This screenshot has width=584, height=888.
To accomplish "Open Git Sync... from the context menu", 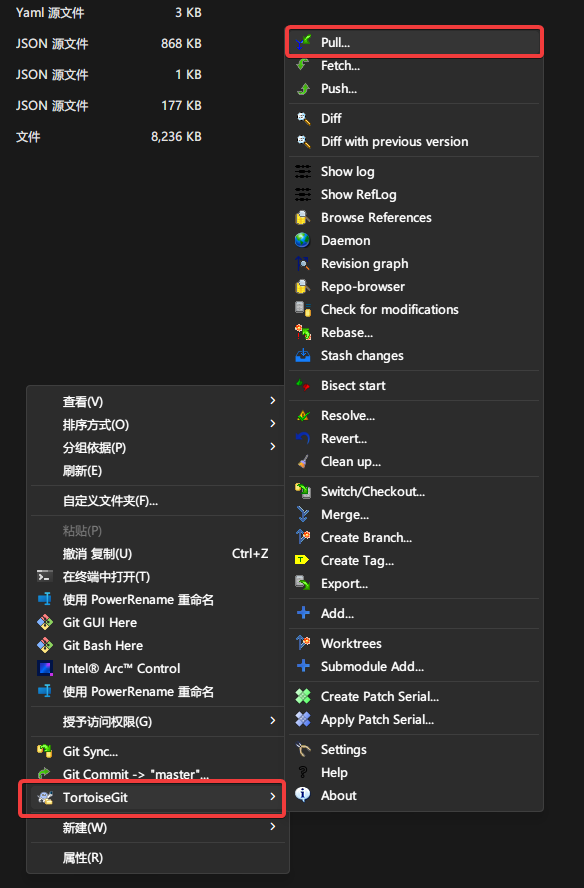I will 158,752.
